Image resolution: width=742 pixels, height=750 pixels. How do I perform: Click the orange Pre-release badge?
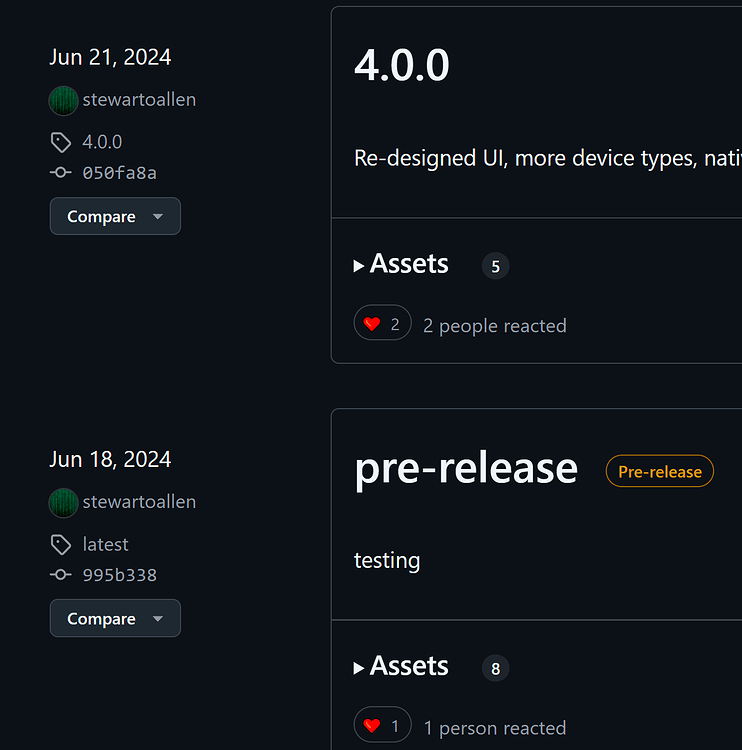tap(660, 471)
